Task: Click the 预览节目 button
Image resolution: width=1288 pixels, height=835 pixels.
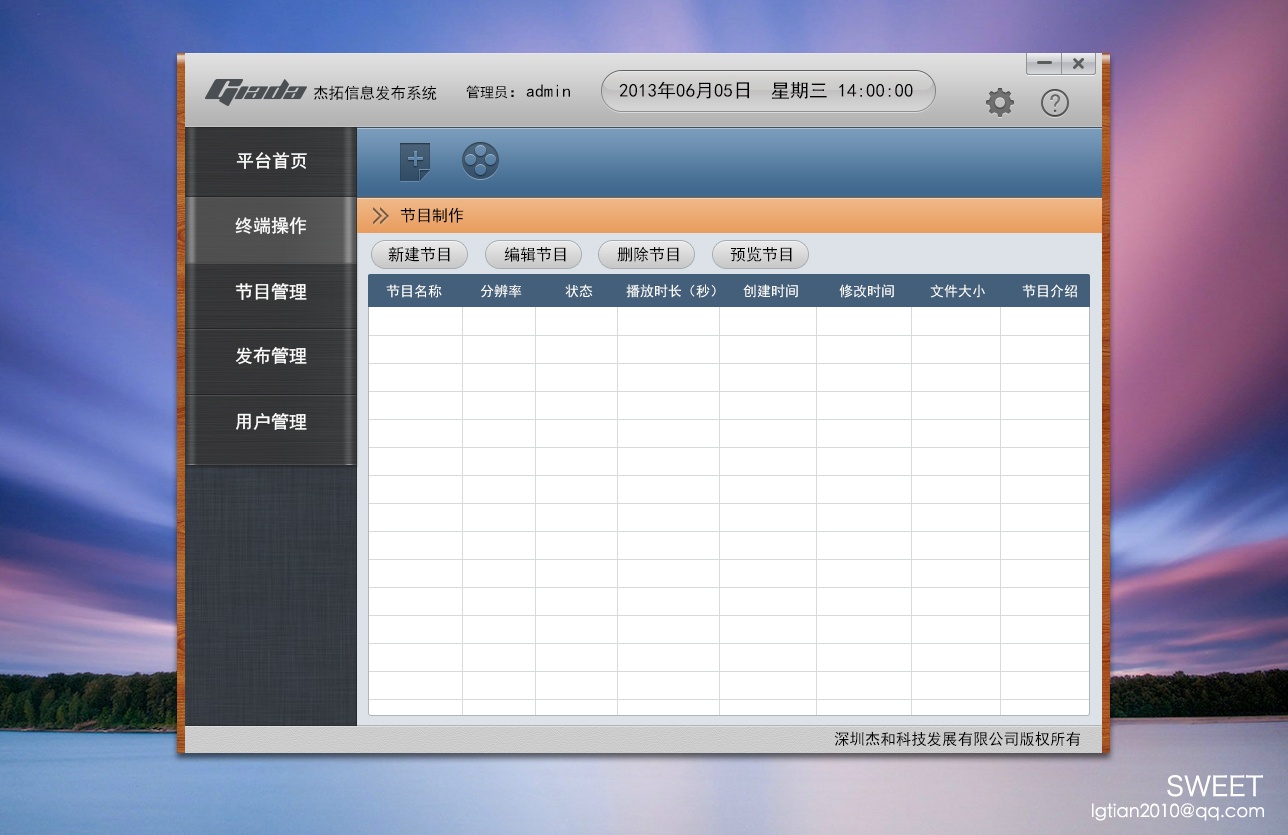Action: (x=761, y=255)
